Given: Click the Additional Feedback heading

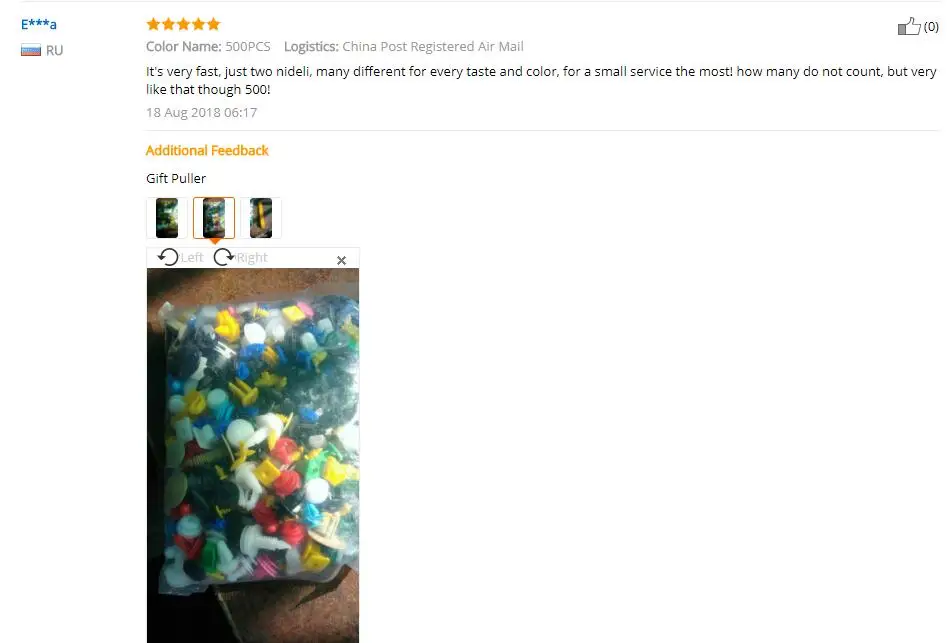Looking at the screenshot, I should tap(207, 151).
